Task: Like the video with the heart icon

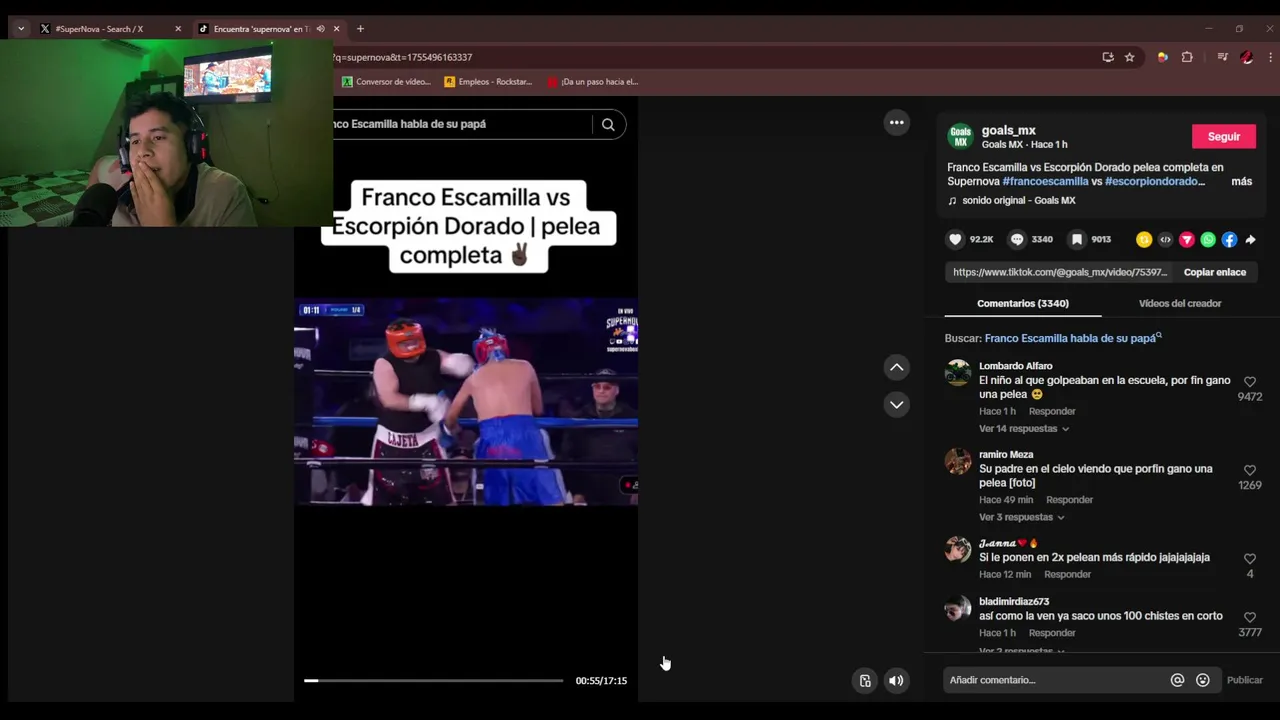Action: tap(955, 239)
